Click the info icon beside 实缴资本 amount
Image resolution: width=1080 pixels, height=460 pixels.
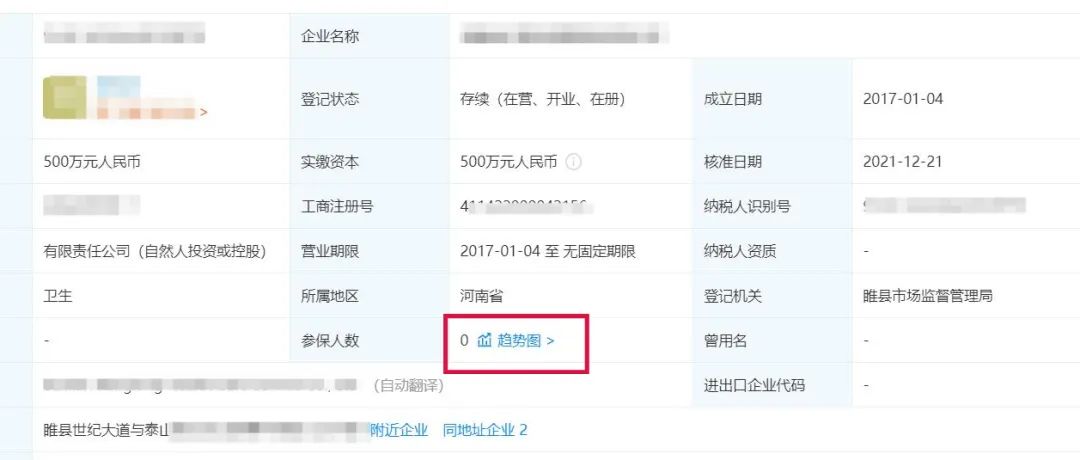(x=574, y=162)
